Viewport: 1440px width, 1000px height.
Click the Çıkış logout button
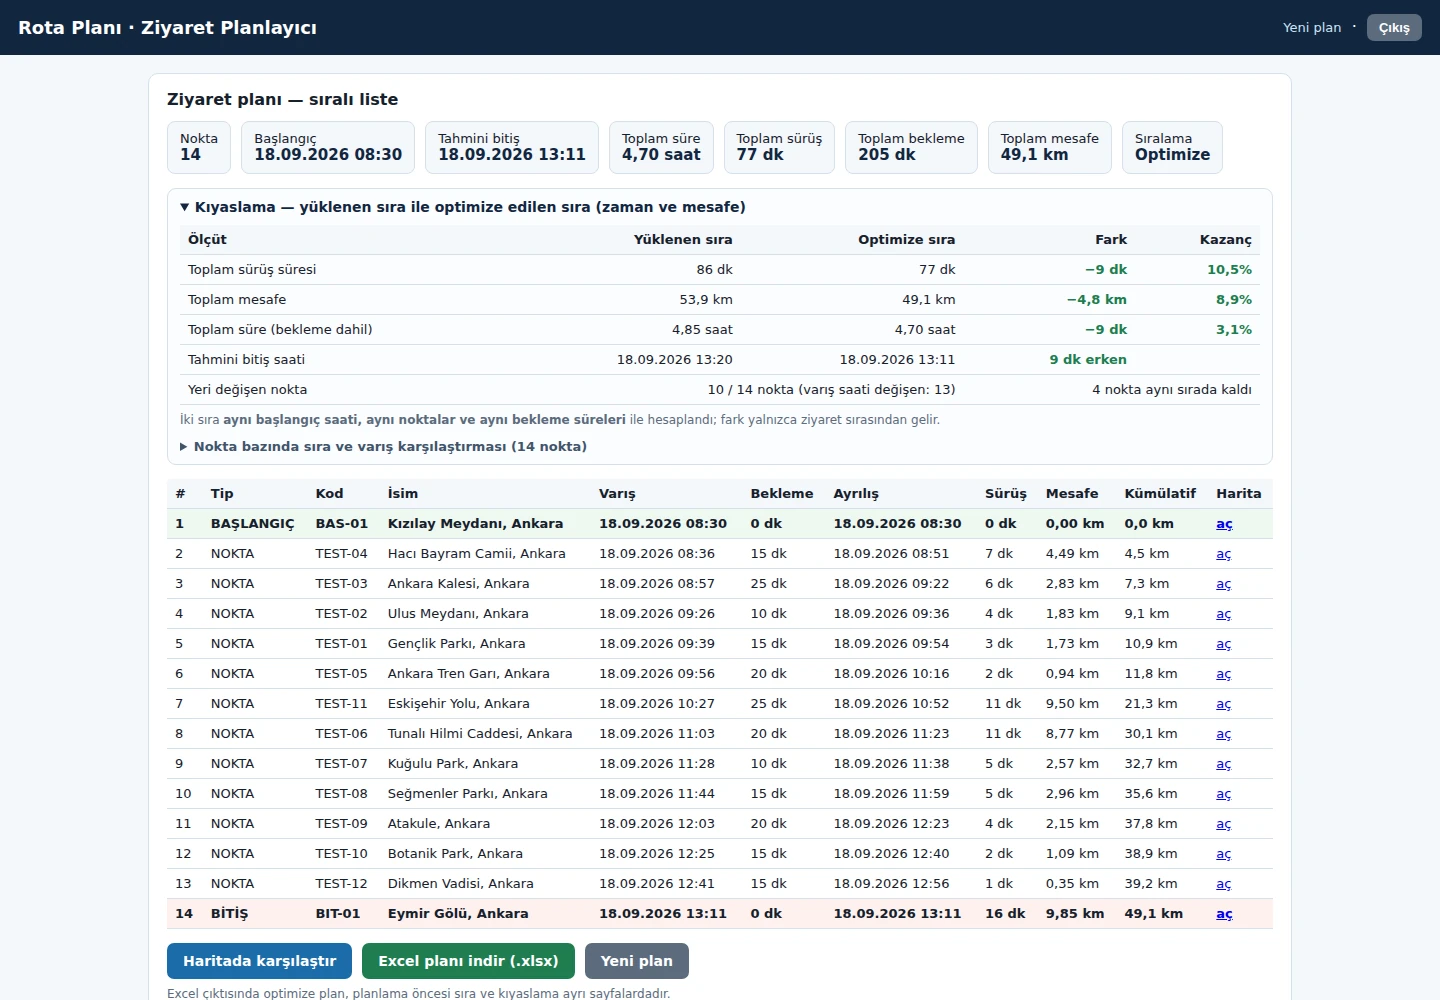click(x=1394, y=28)
